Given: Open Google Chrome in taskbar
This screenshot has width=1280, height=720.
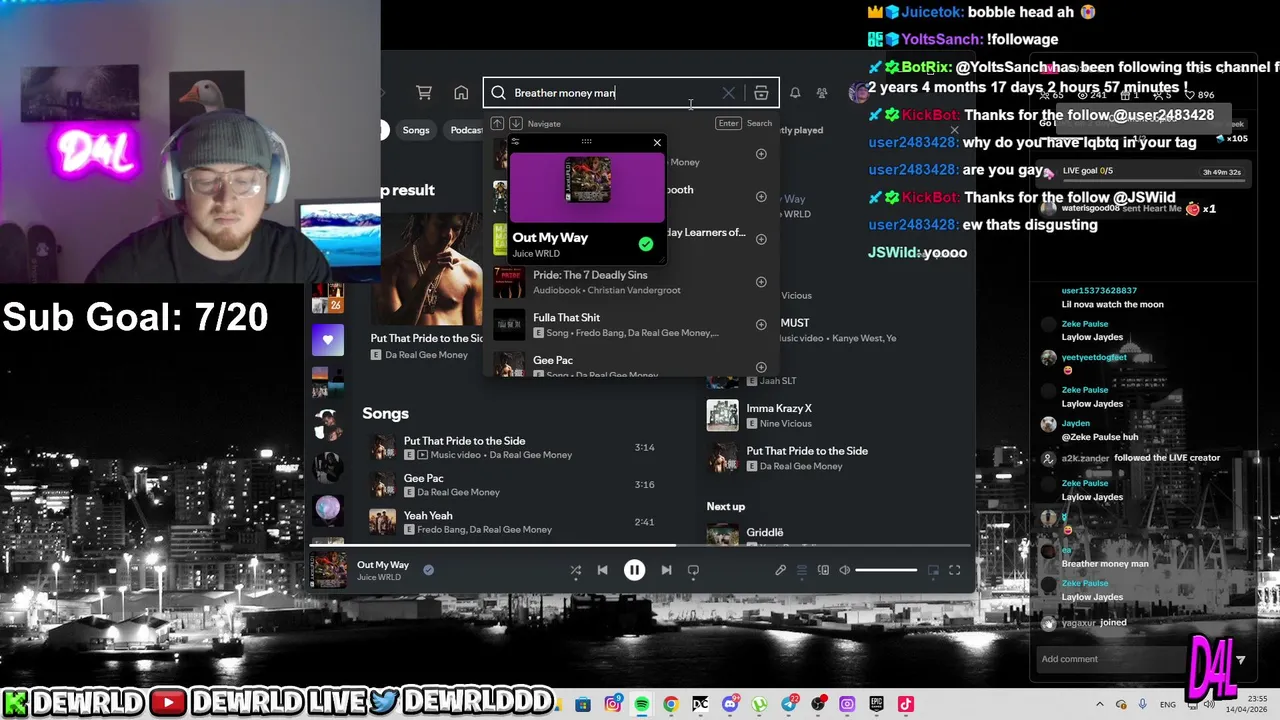Looking at the screenshot, I should (x=671, y=704).
